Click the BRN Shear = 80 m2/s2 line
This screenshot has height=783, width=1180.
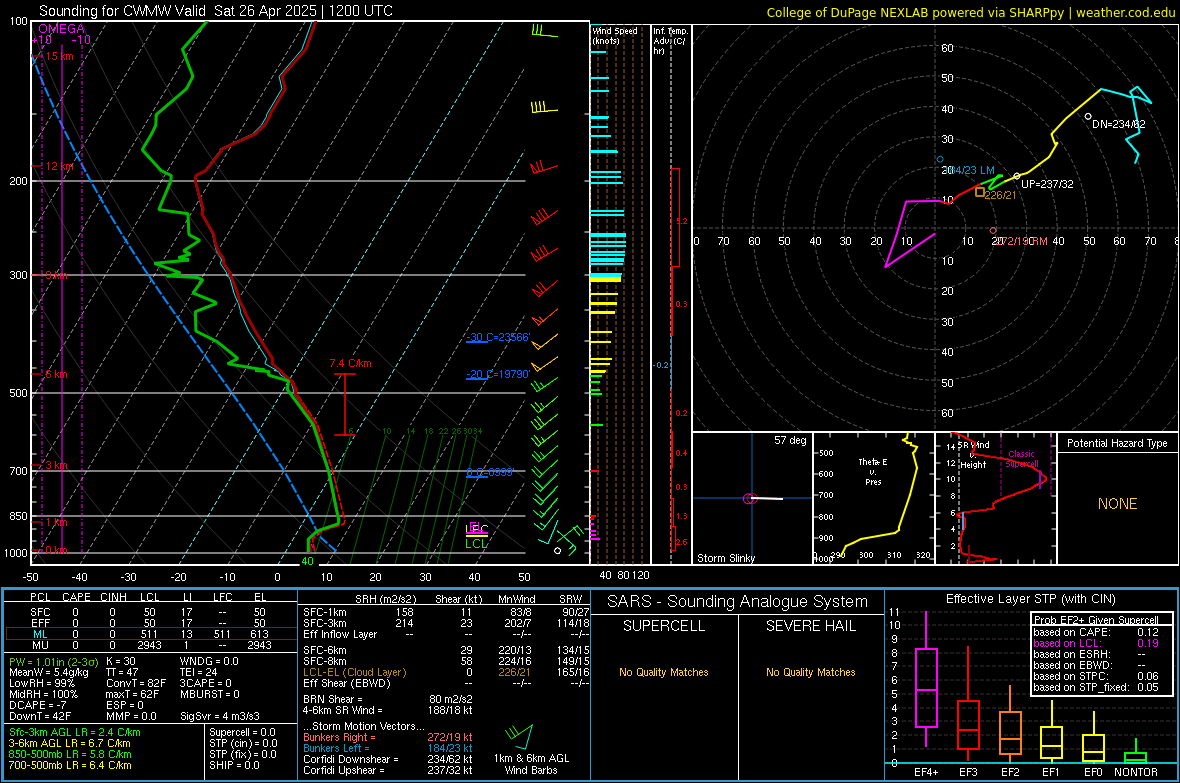(x=388, y=699)
